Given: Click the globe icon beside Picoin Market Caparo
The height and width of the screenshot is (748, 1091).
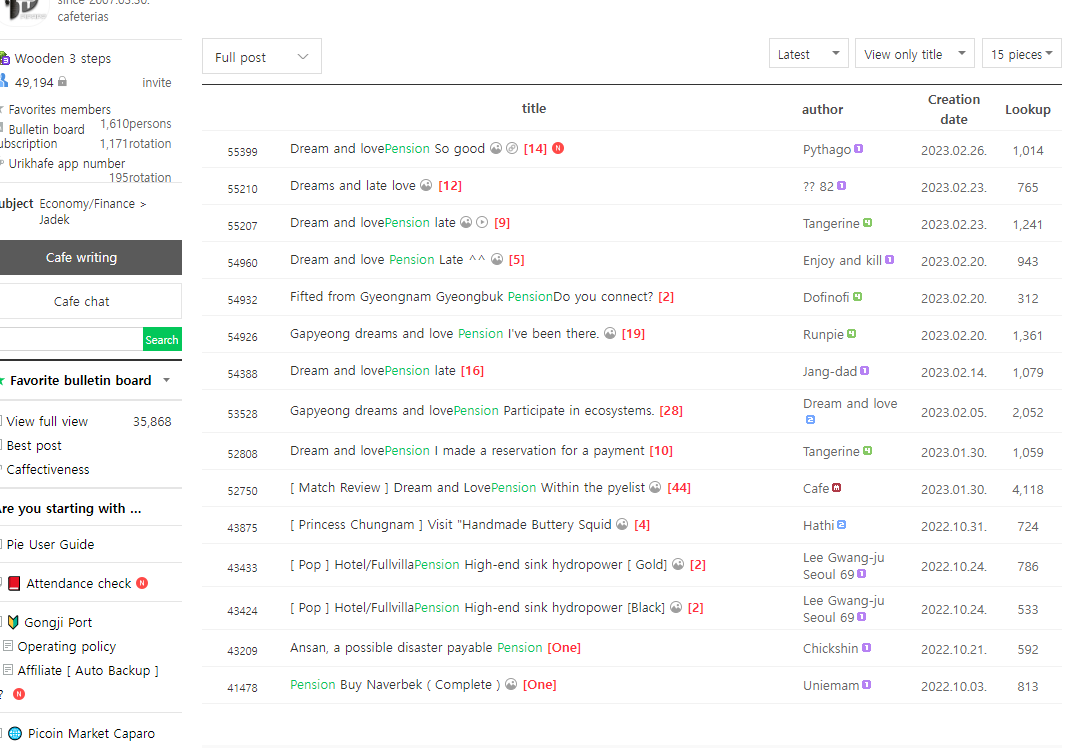Looking at the screenshot, I should click(15, 733).
